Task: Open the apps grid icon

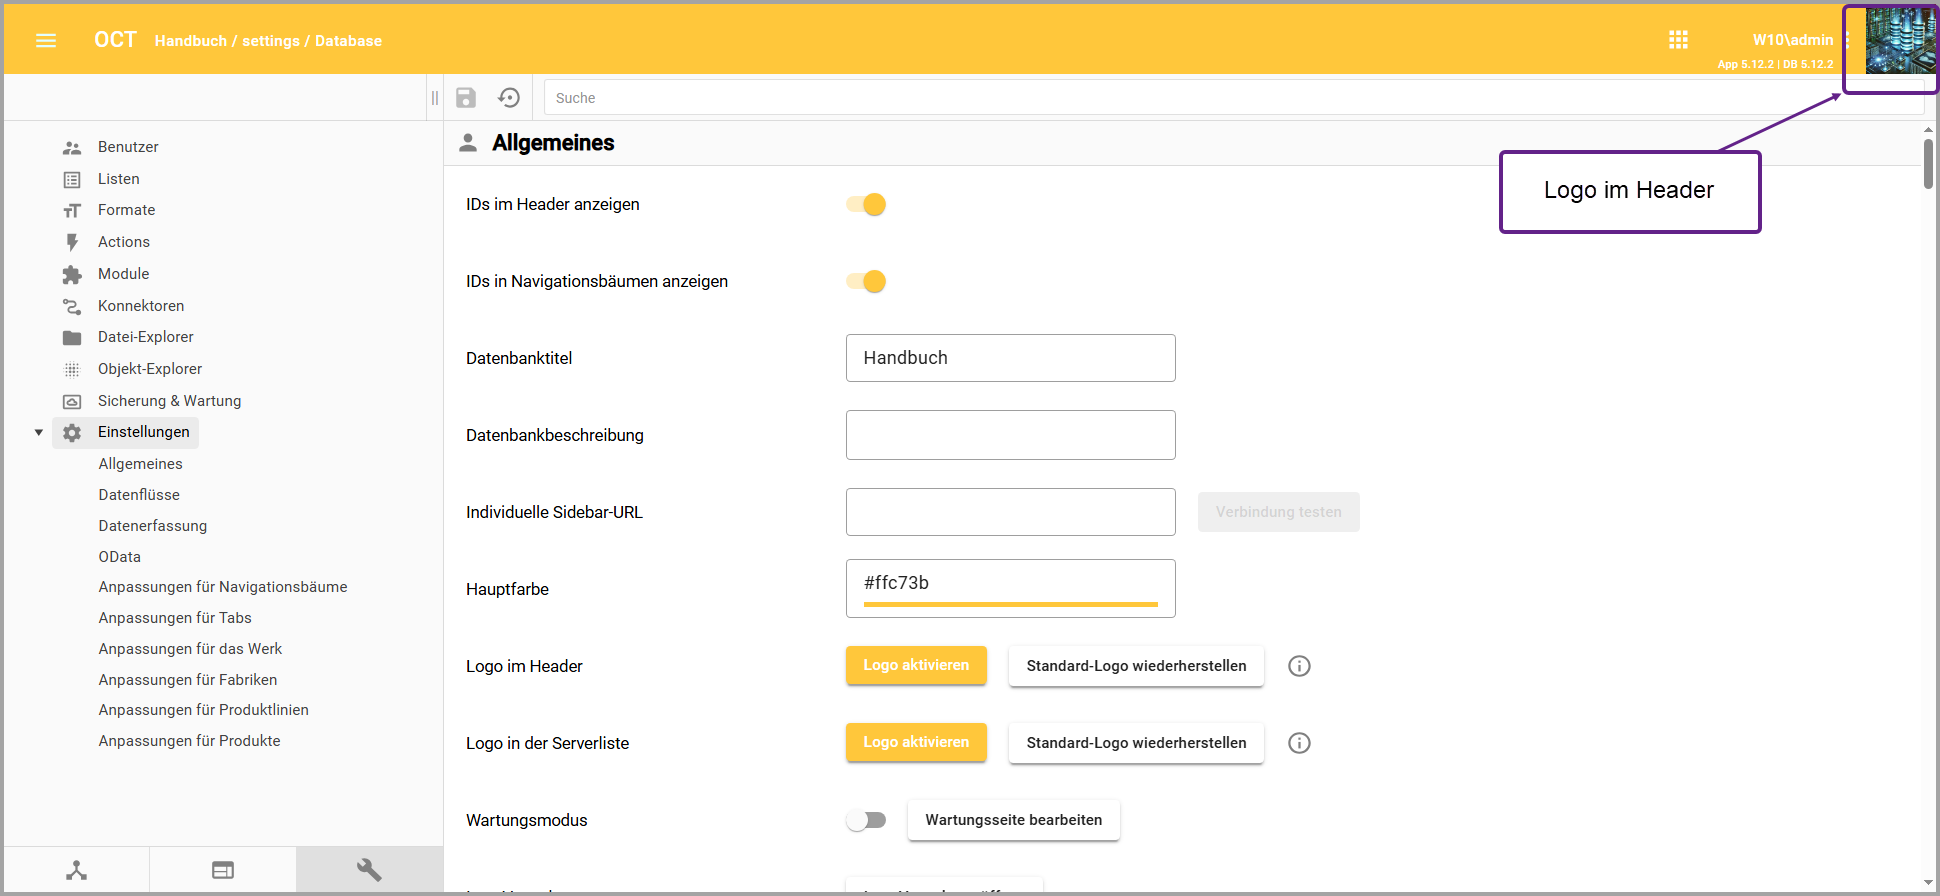Action: tap(1678, 40)
